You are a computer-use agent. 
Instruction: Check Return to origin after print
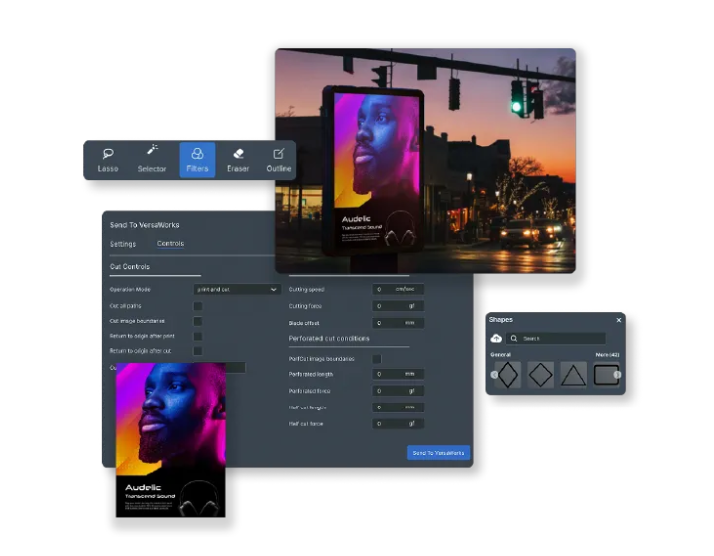(x=198, y=336)
